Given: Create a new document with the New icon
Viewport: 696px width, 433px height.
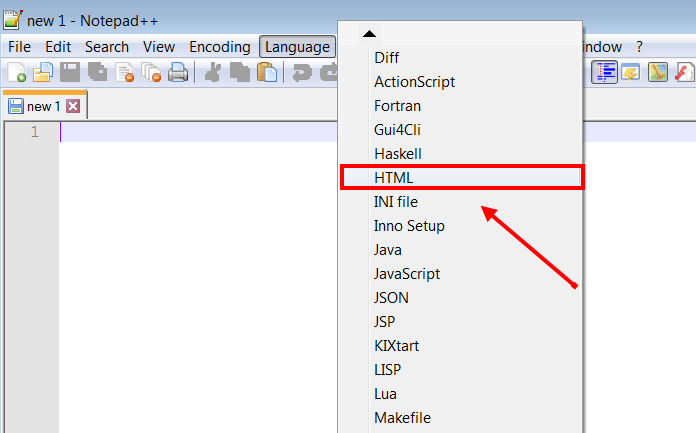Looking at the screenshot, I should pos(16,72).
